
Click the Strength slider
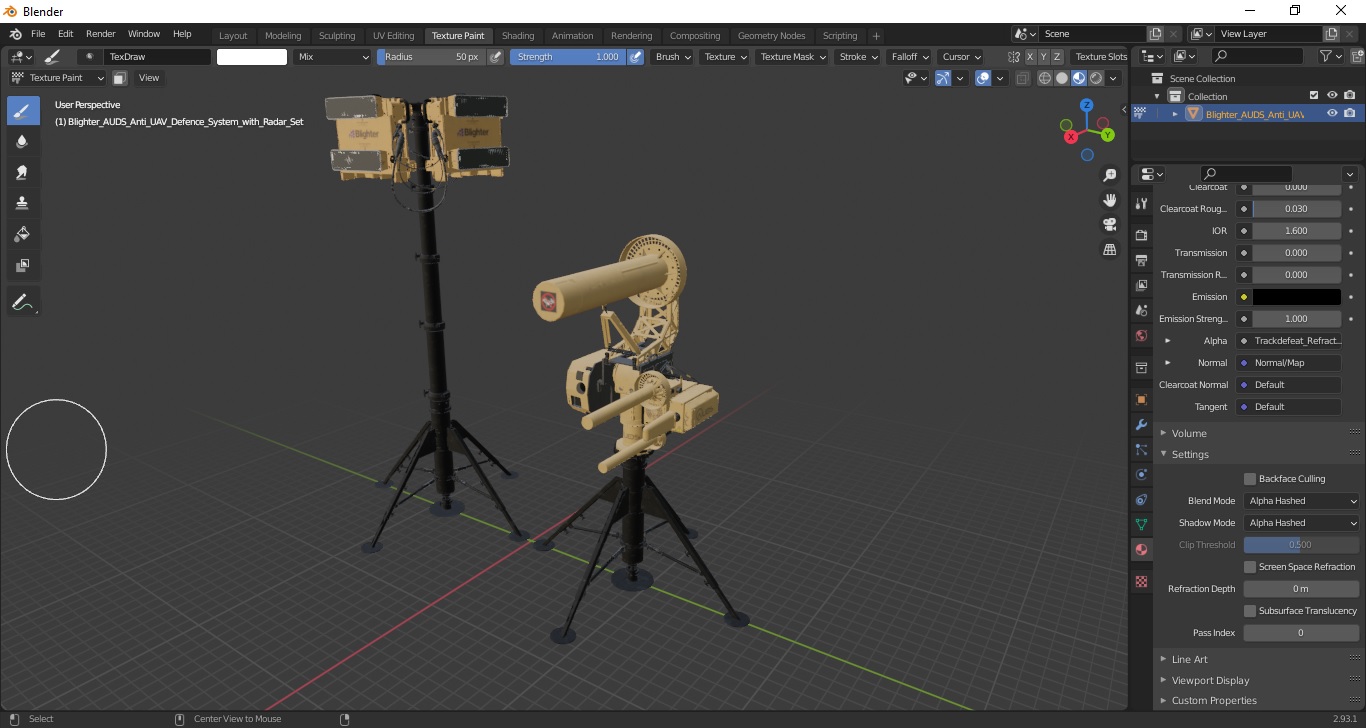click(x=568, y=57)
